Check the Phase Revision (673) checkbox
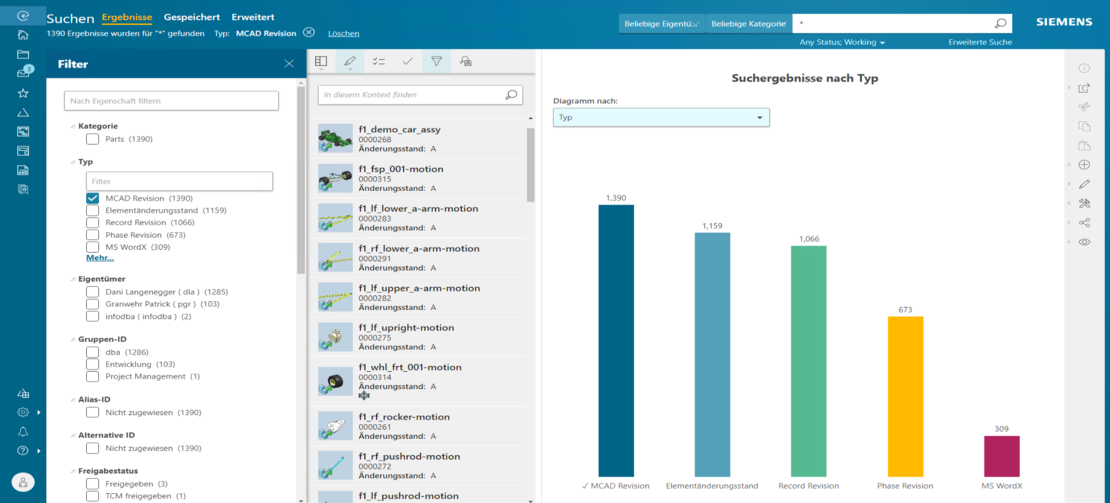 [92, 234]
